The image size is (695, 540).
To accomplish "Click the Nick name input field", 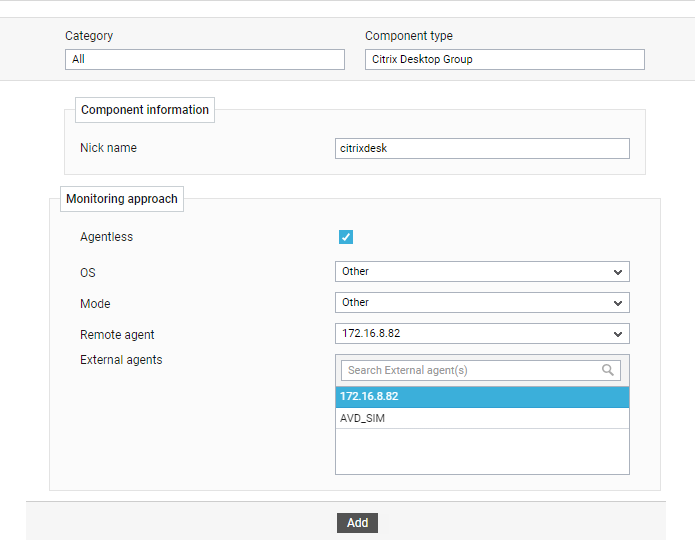I will (482, 148).
